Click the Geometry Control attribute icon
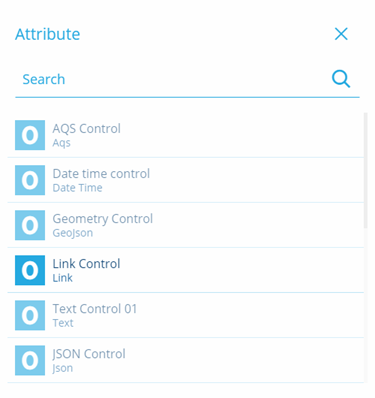 pos(30,225)
